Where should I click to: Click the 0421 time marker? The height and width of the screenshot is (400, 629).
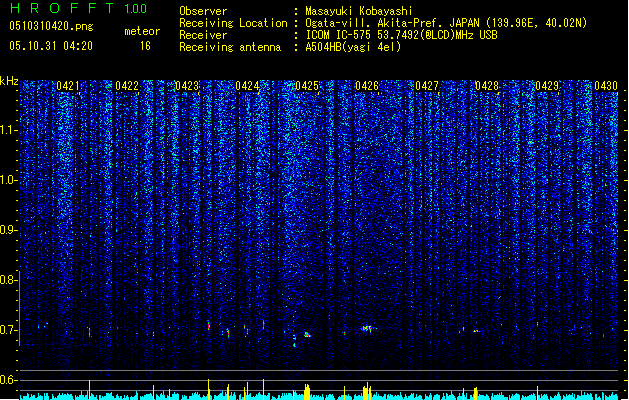[x=68, y=86]
